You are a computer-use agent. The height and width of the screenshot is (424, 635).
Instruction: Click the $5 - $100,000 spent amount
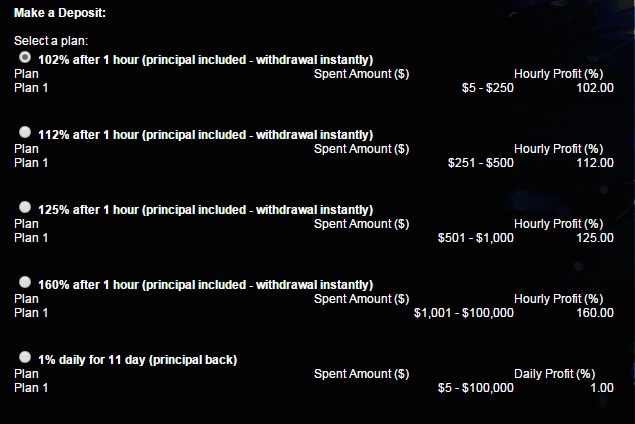(476, 388)
